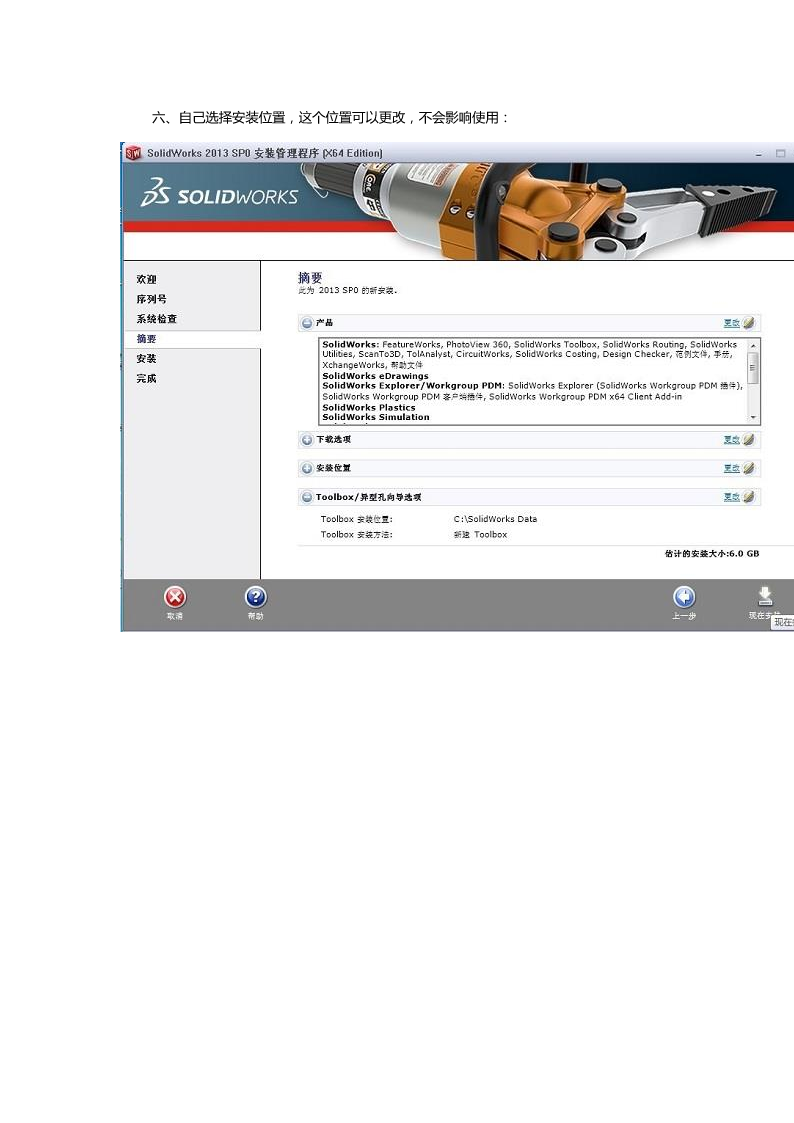The height and width of the screenshot is (1123, 794).
Task: Open Help (帮助) question mark icon
Action: [x=256, y=597]
